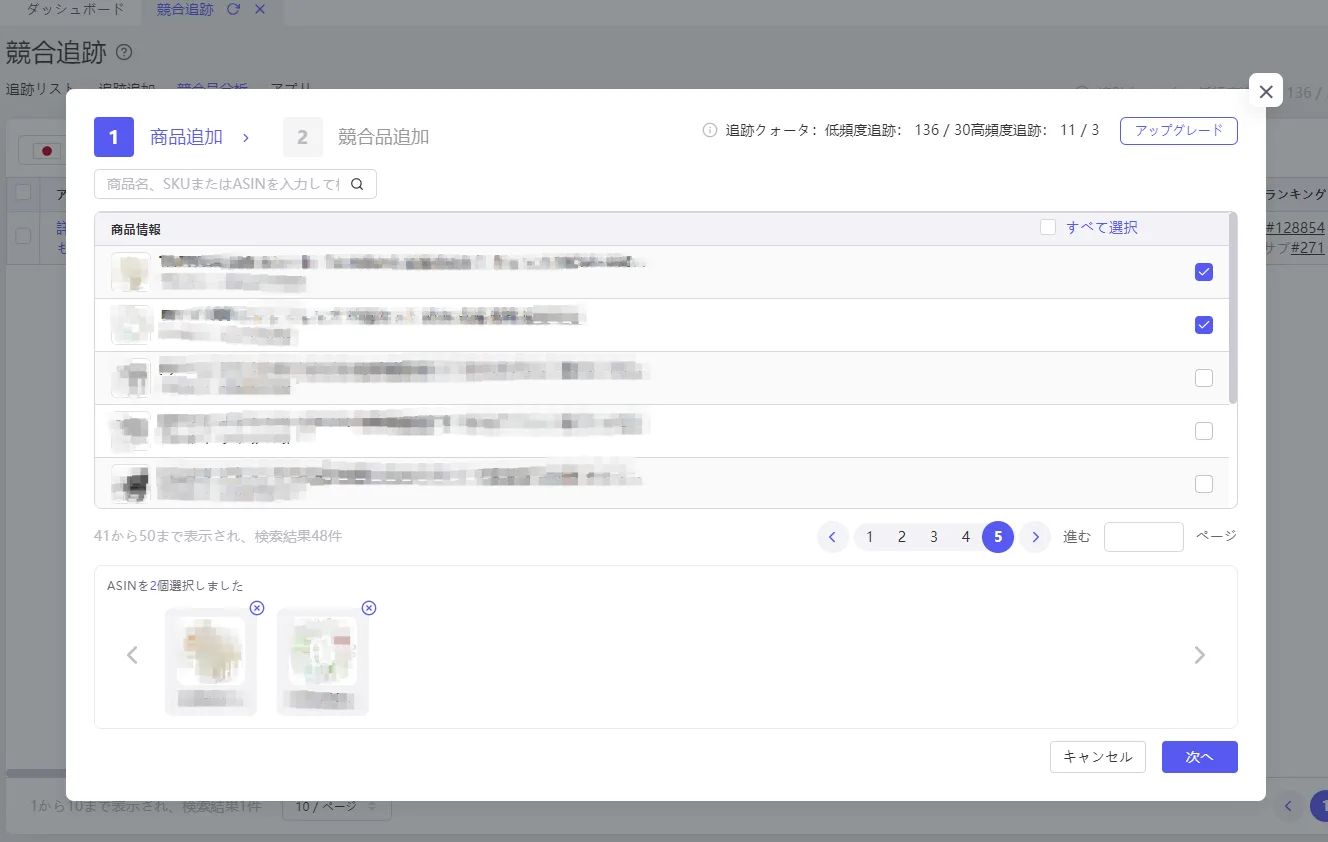Viewport: 1328px width, 842px height.
Task: Click the アップグレード button
Action: [1179, 131]
